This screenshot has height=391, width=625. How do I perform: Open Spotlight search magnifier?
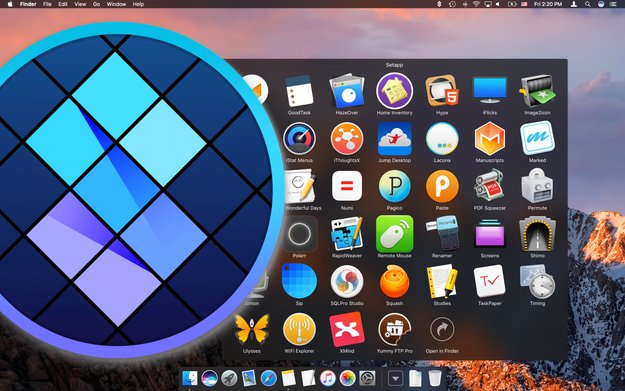pos(588,4)
